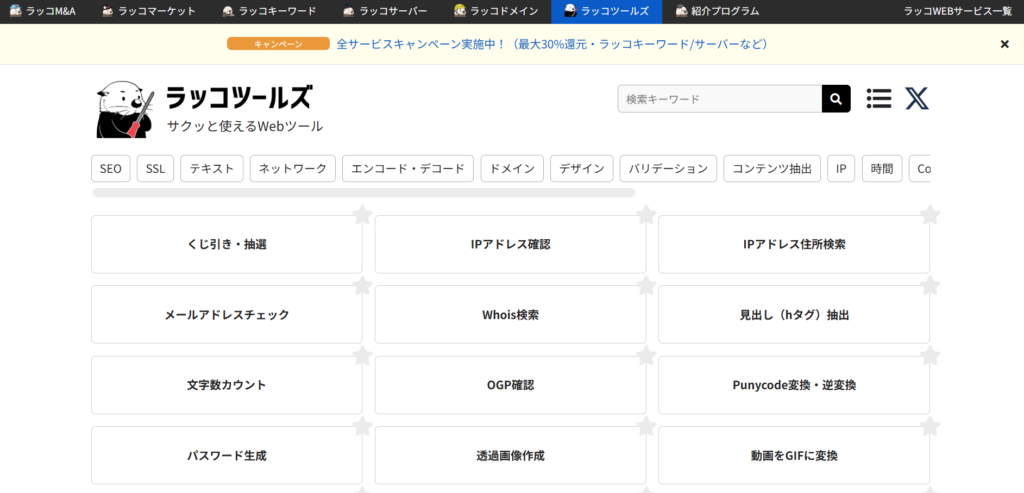Focus the 検索キーワード search field
1024x493 pixels.
pos(720,99)
